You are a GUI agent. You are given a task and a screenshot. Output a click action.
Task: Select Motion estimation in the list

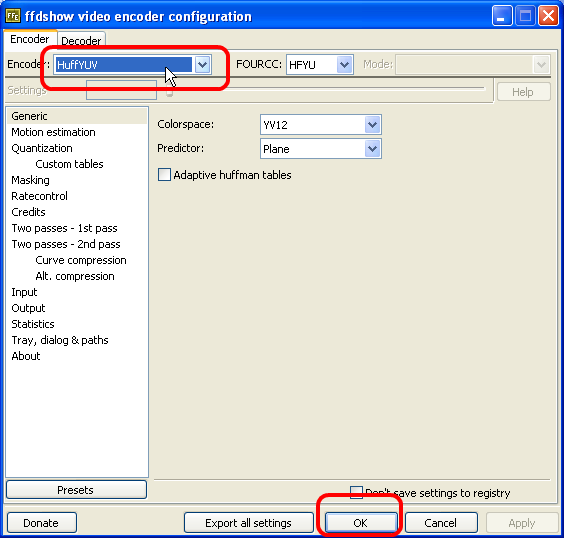coord(54,132)
